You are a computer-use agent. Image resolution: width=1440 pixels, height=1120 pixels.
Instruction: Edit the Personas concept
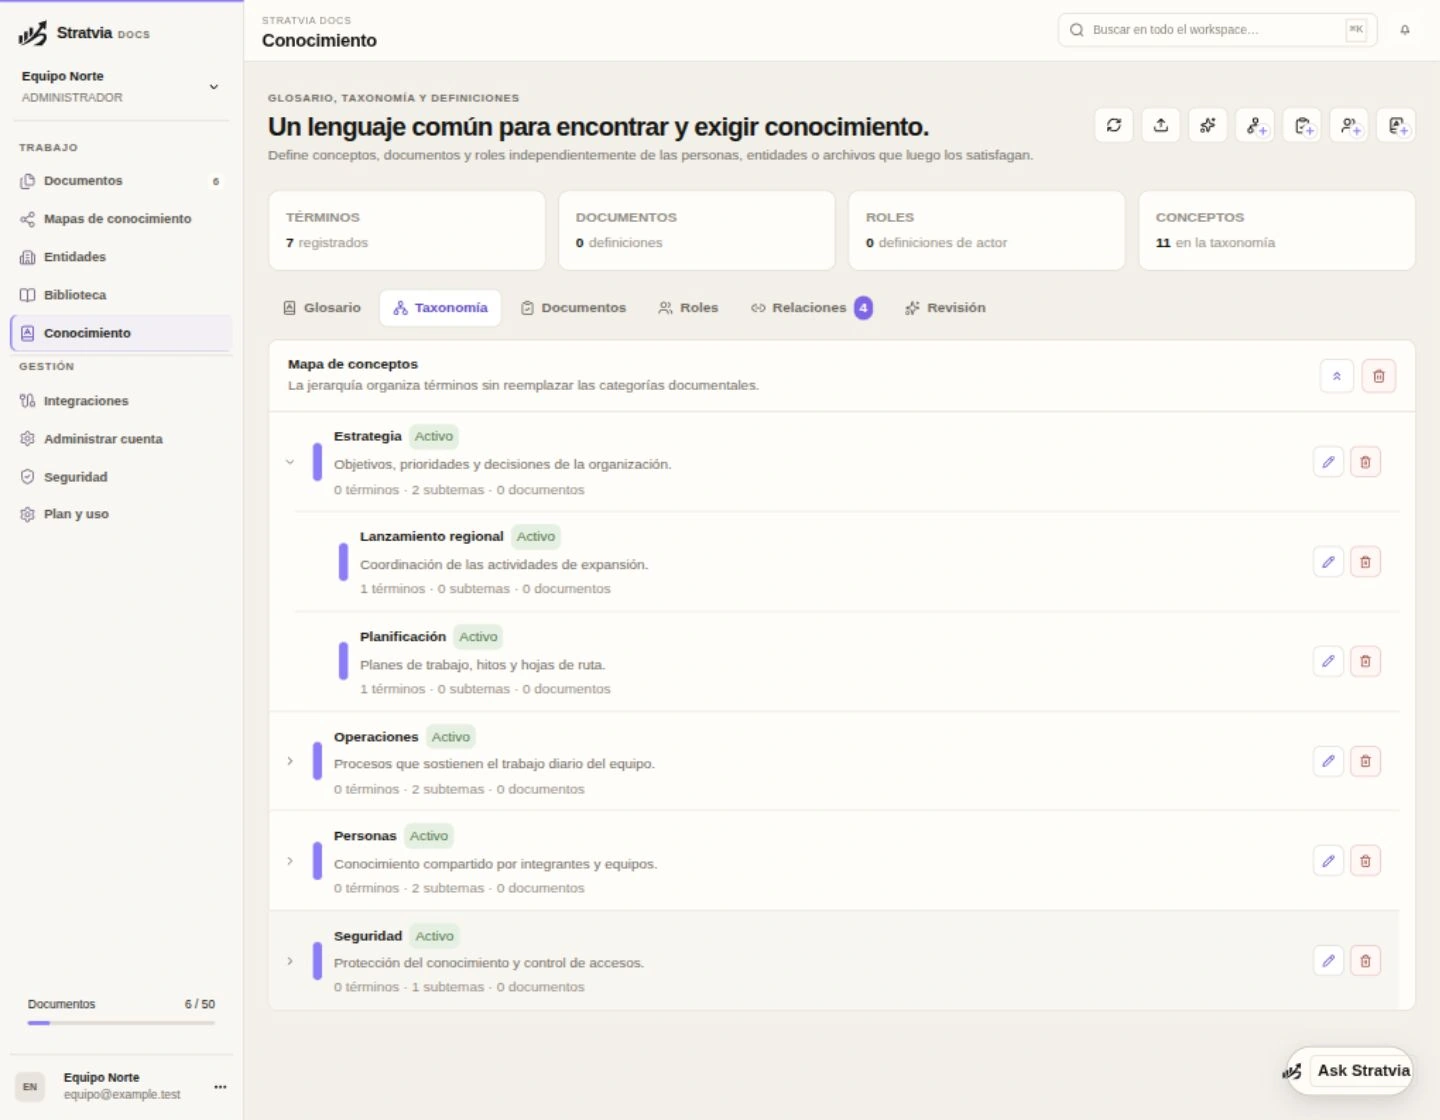(1328, 861)
